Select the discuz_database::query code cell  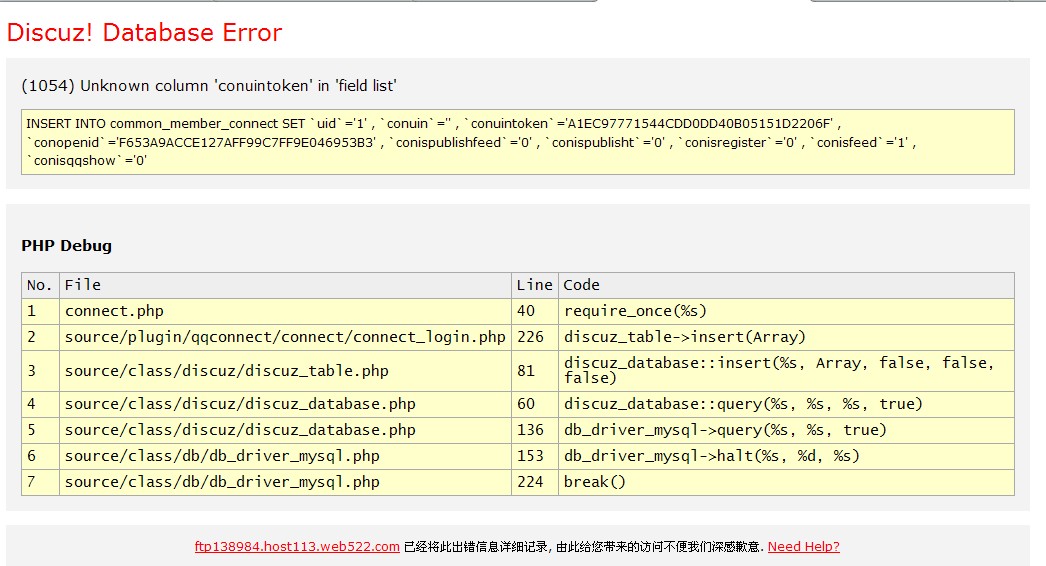(x=743, y=404)
